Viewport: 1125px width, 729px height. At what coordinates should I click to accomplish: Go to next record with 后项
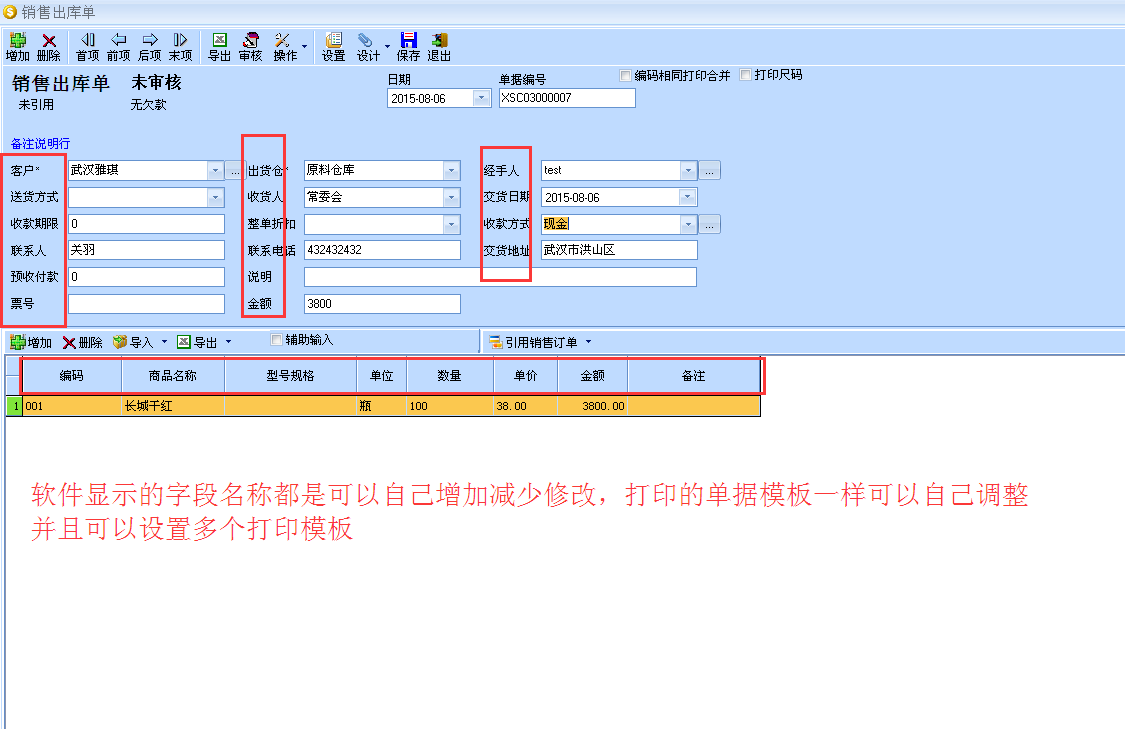pyautogui.click(x=149, y=47)
